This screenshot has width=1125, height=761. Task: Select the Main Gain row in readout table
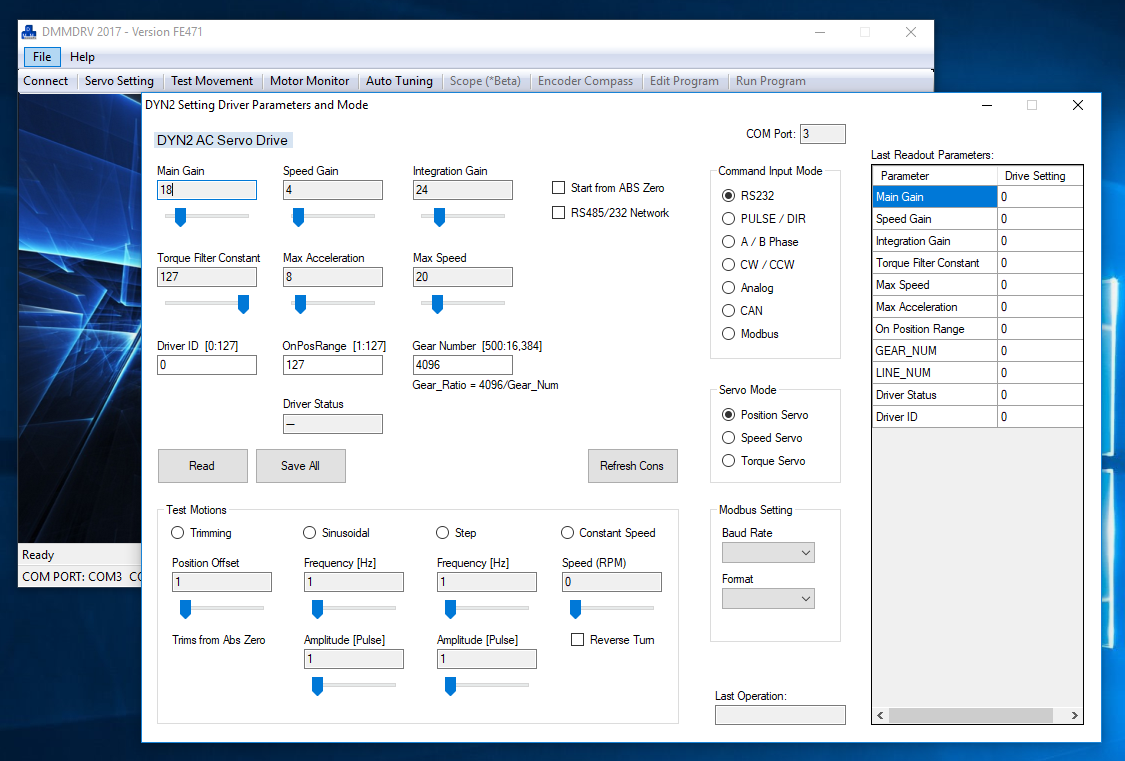[x=977, y=197]
